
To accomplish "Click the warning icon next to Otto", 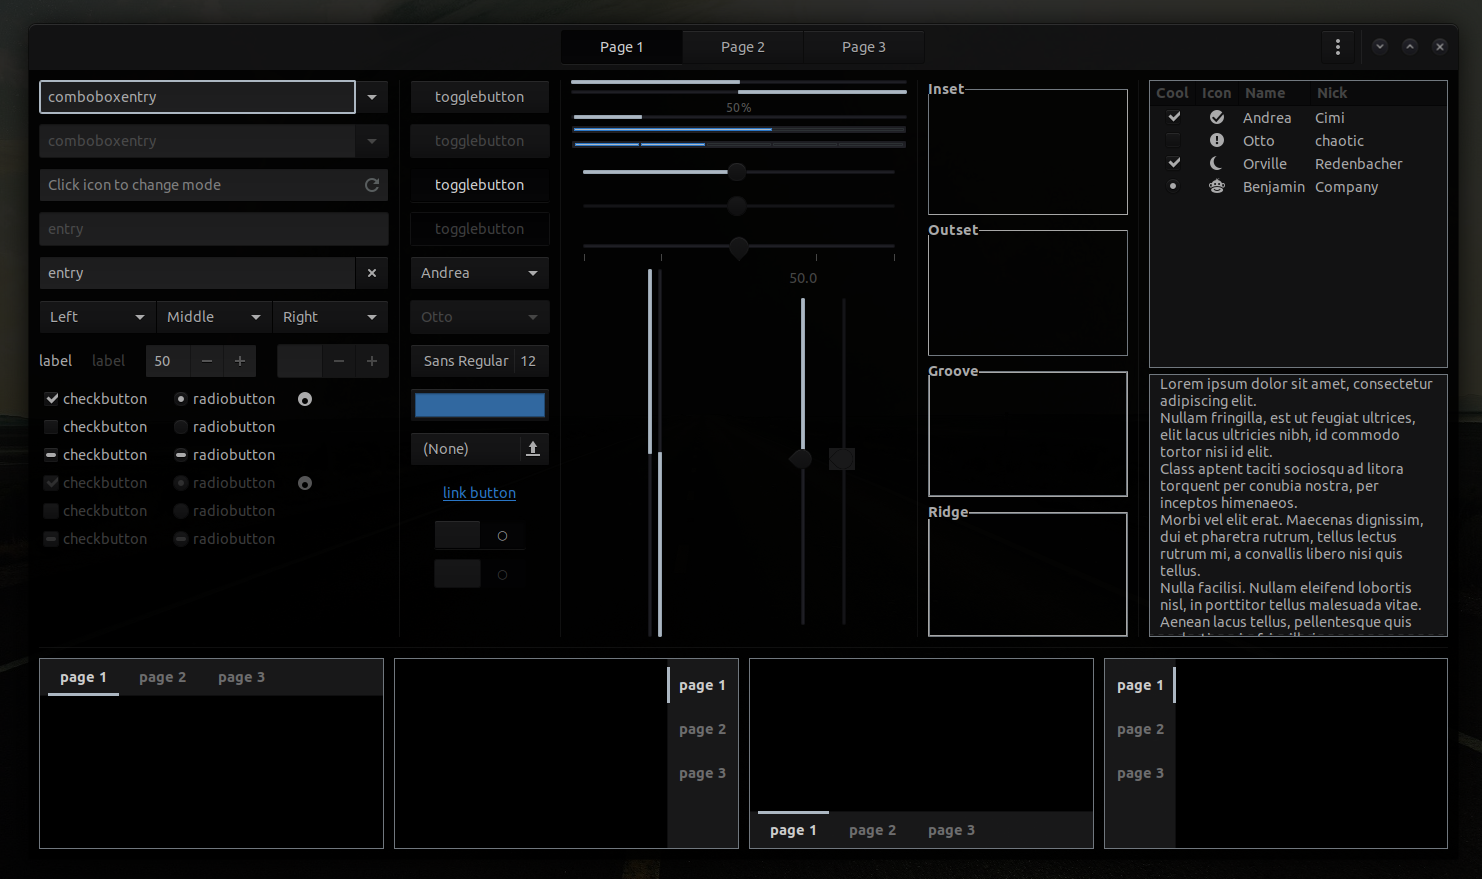I will click(x=1216, y=140).
